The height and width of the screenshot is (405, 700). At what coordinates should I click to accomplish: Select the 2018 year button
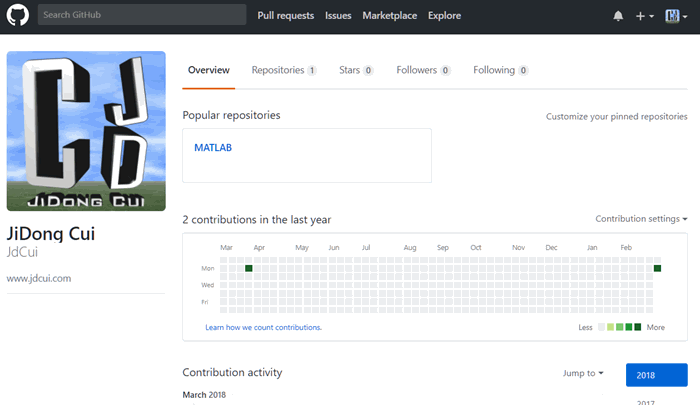(x=657, y=375)
